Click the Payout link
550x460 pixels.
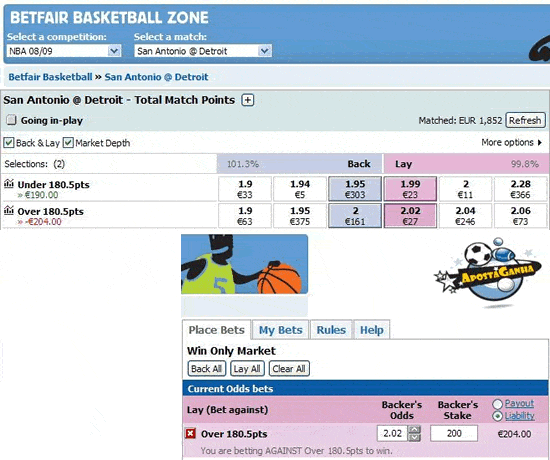(519, 404)
